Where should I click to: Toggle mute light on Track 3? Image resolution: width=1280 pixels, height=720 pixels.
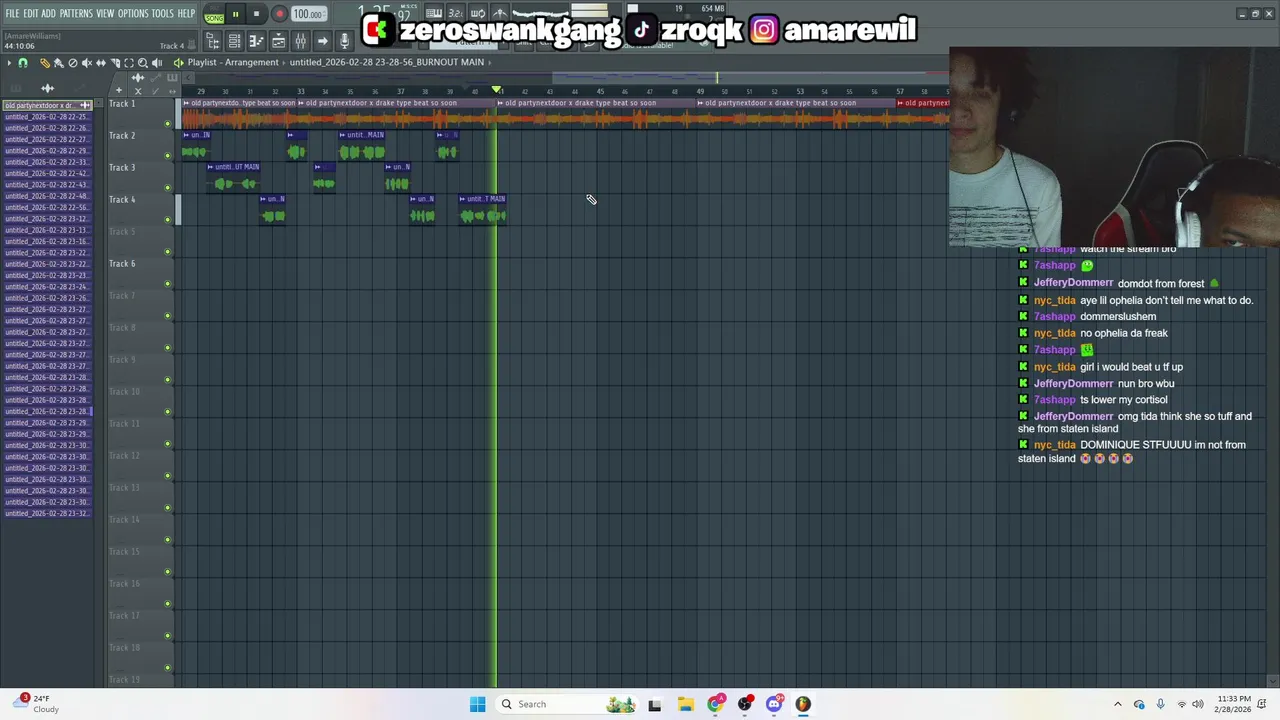[x=167, y=188]
